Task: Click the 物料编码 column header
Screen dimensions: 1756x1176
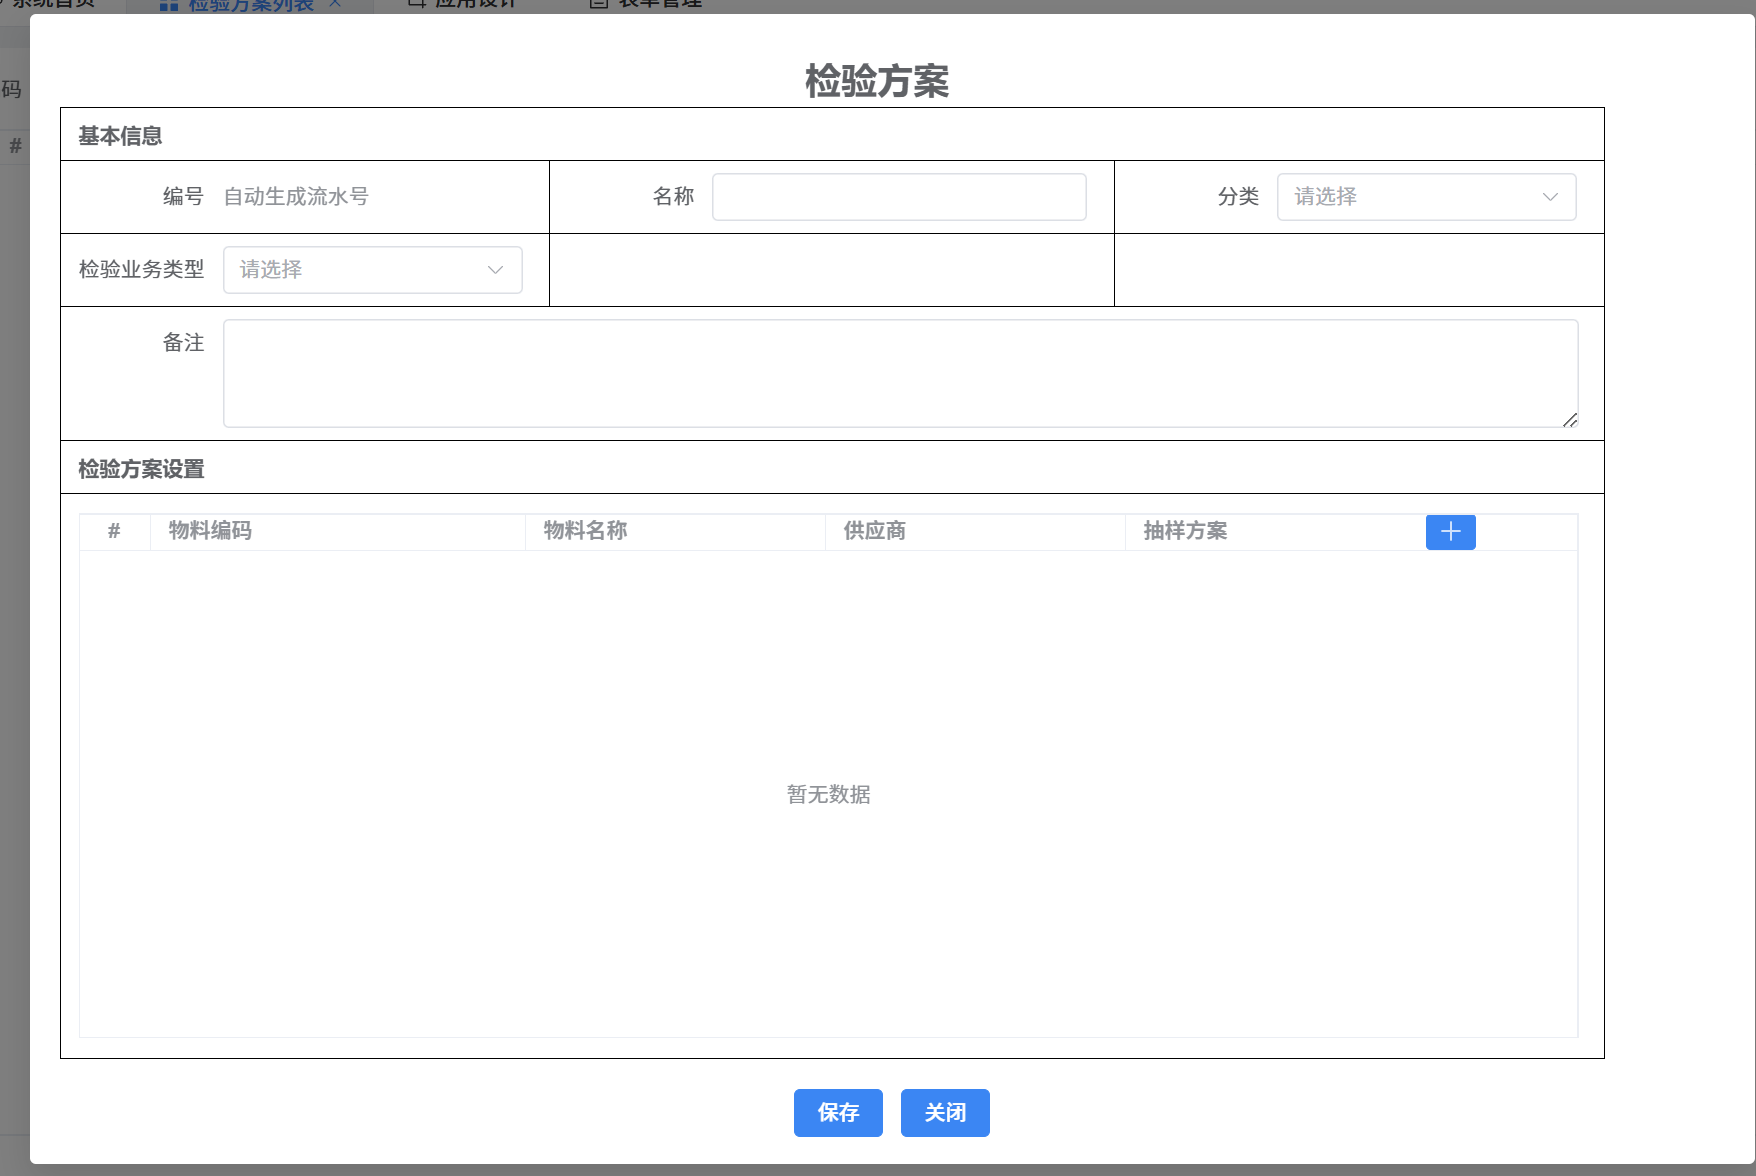Action: 210,531
